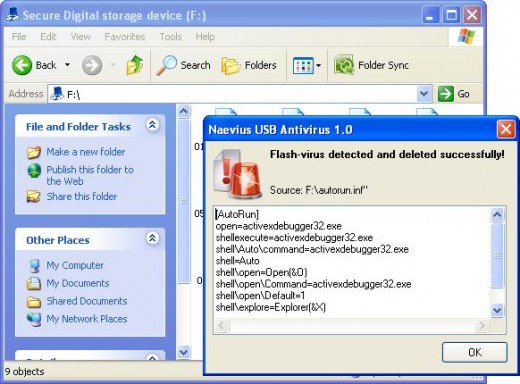The height and width of the screenshot is (384, 520).
Task: Open the View menu
Action: pyautogui.click(x=80, y=36)
